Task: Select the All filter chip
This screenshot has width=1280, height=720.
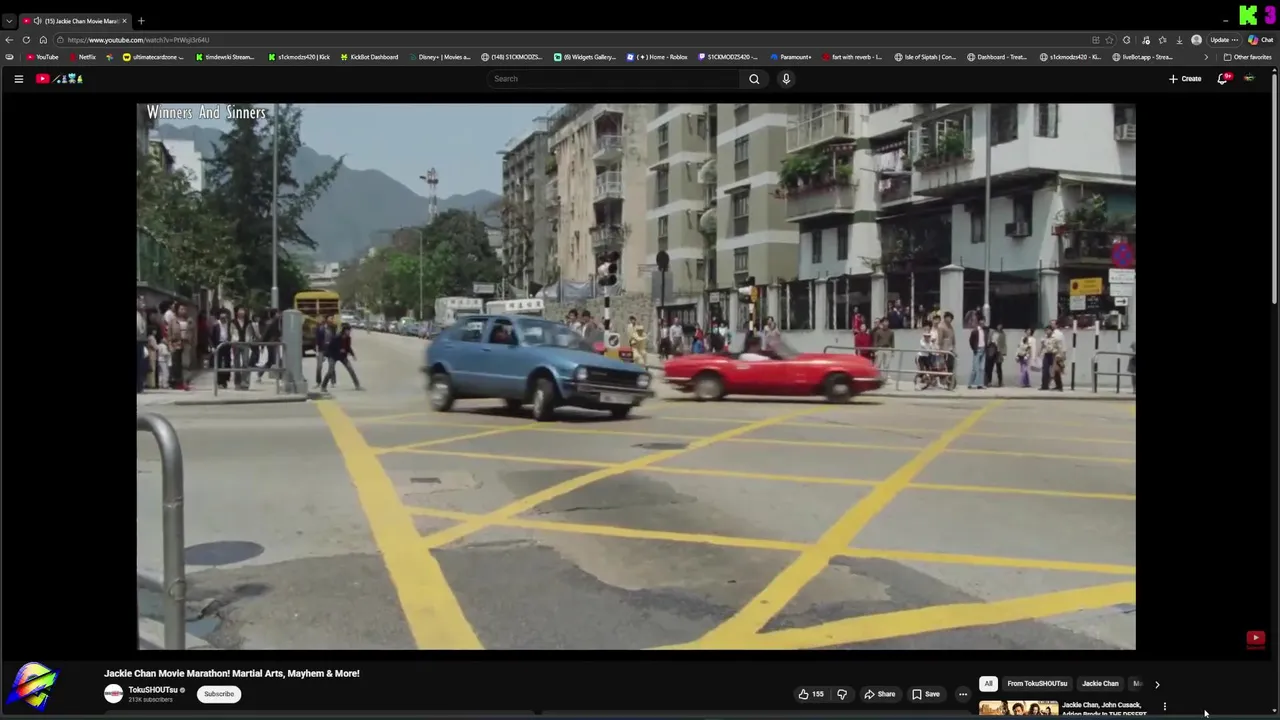Action: [988, 684]
